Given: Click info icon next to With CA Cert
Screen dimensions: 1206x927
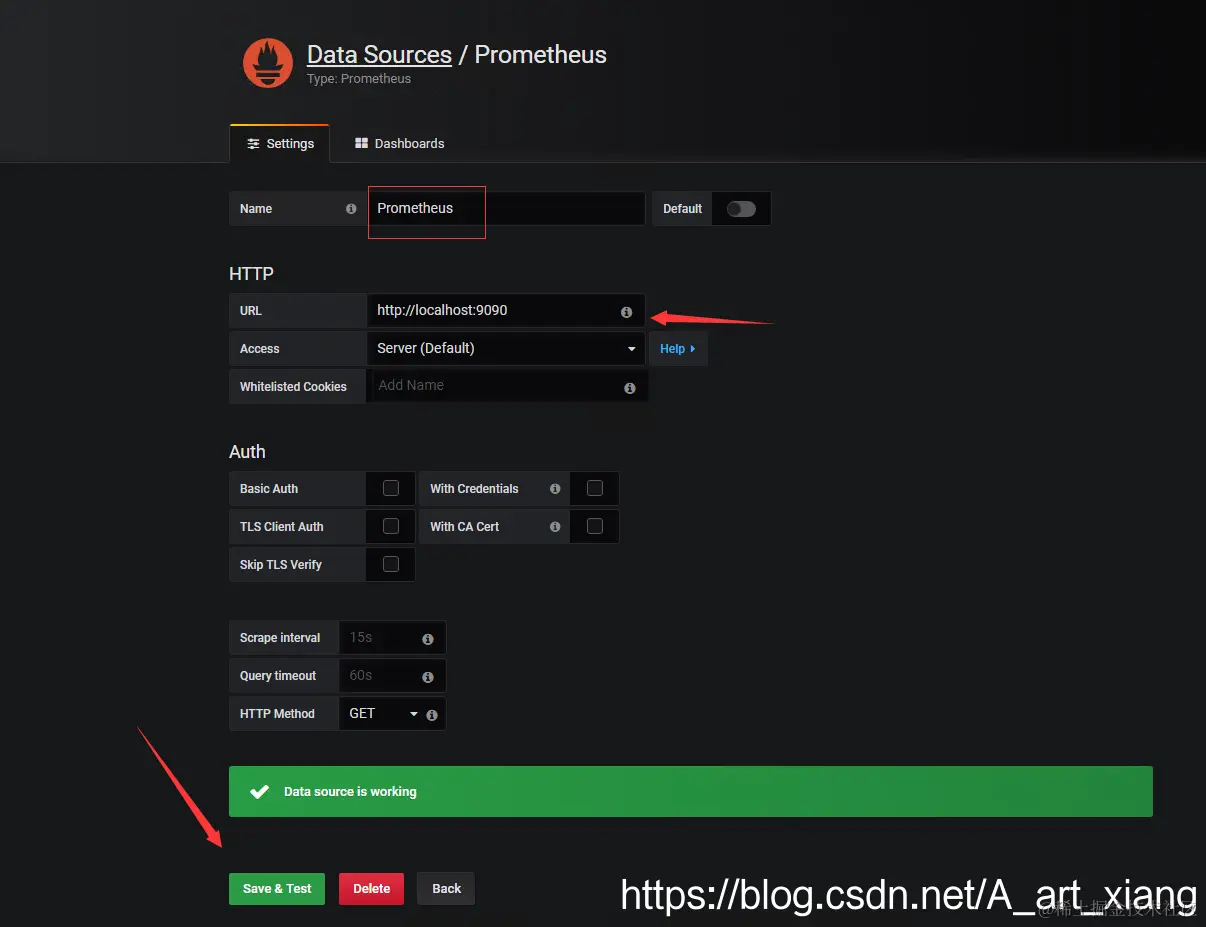Looking at the screenshot, I should 555,527.
